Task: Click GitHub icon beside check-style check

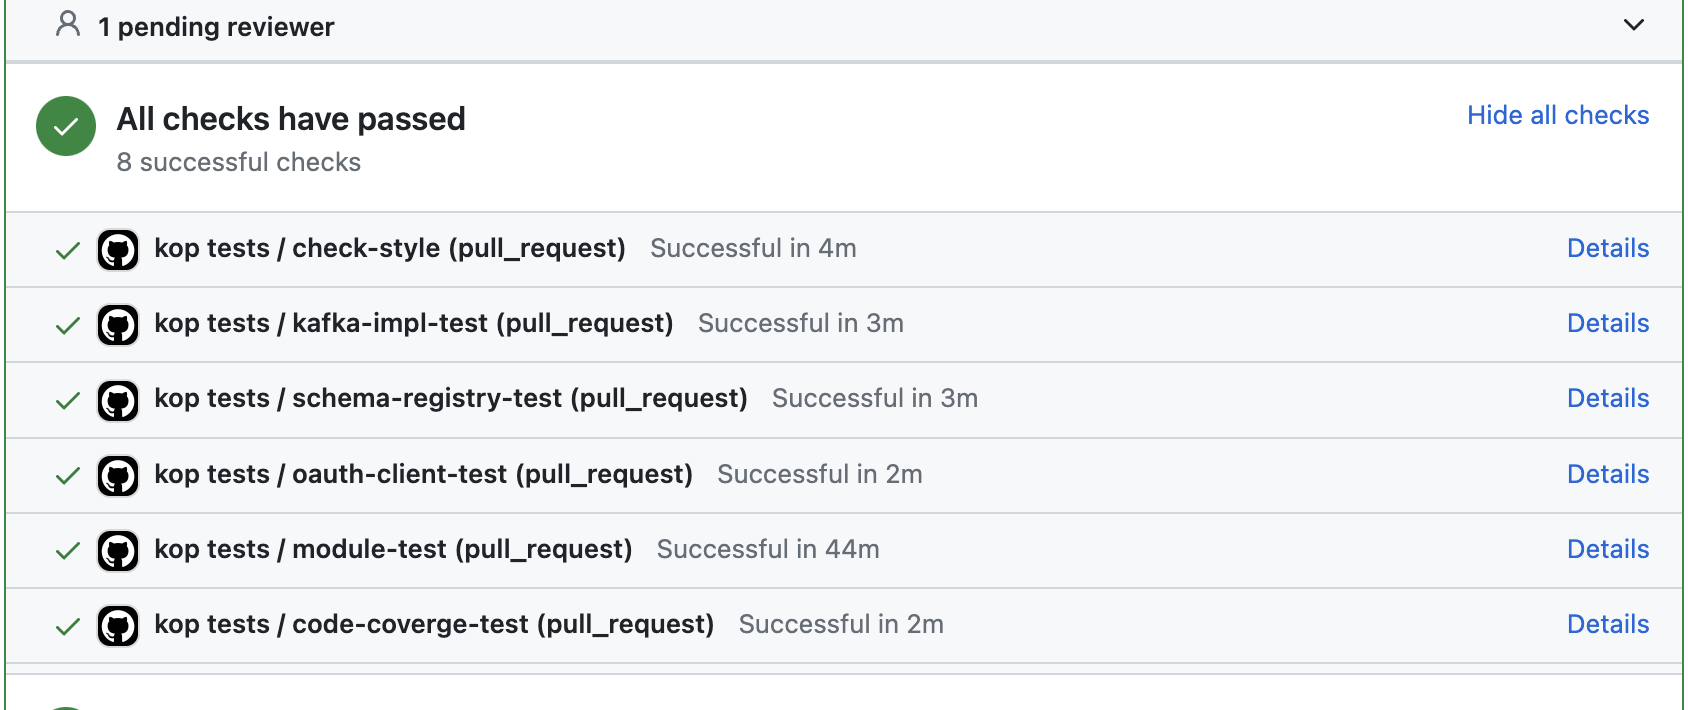Action: click(x=118, y=250)
